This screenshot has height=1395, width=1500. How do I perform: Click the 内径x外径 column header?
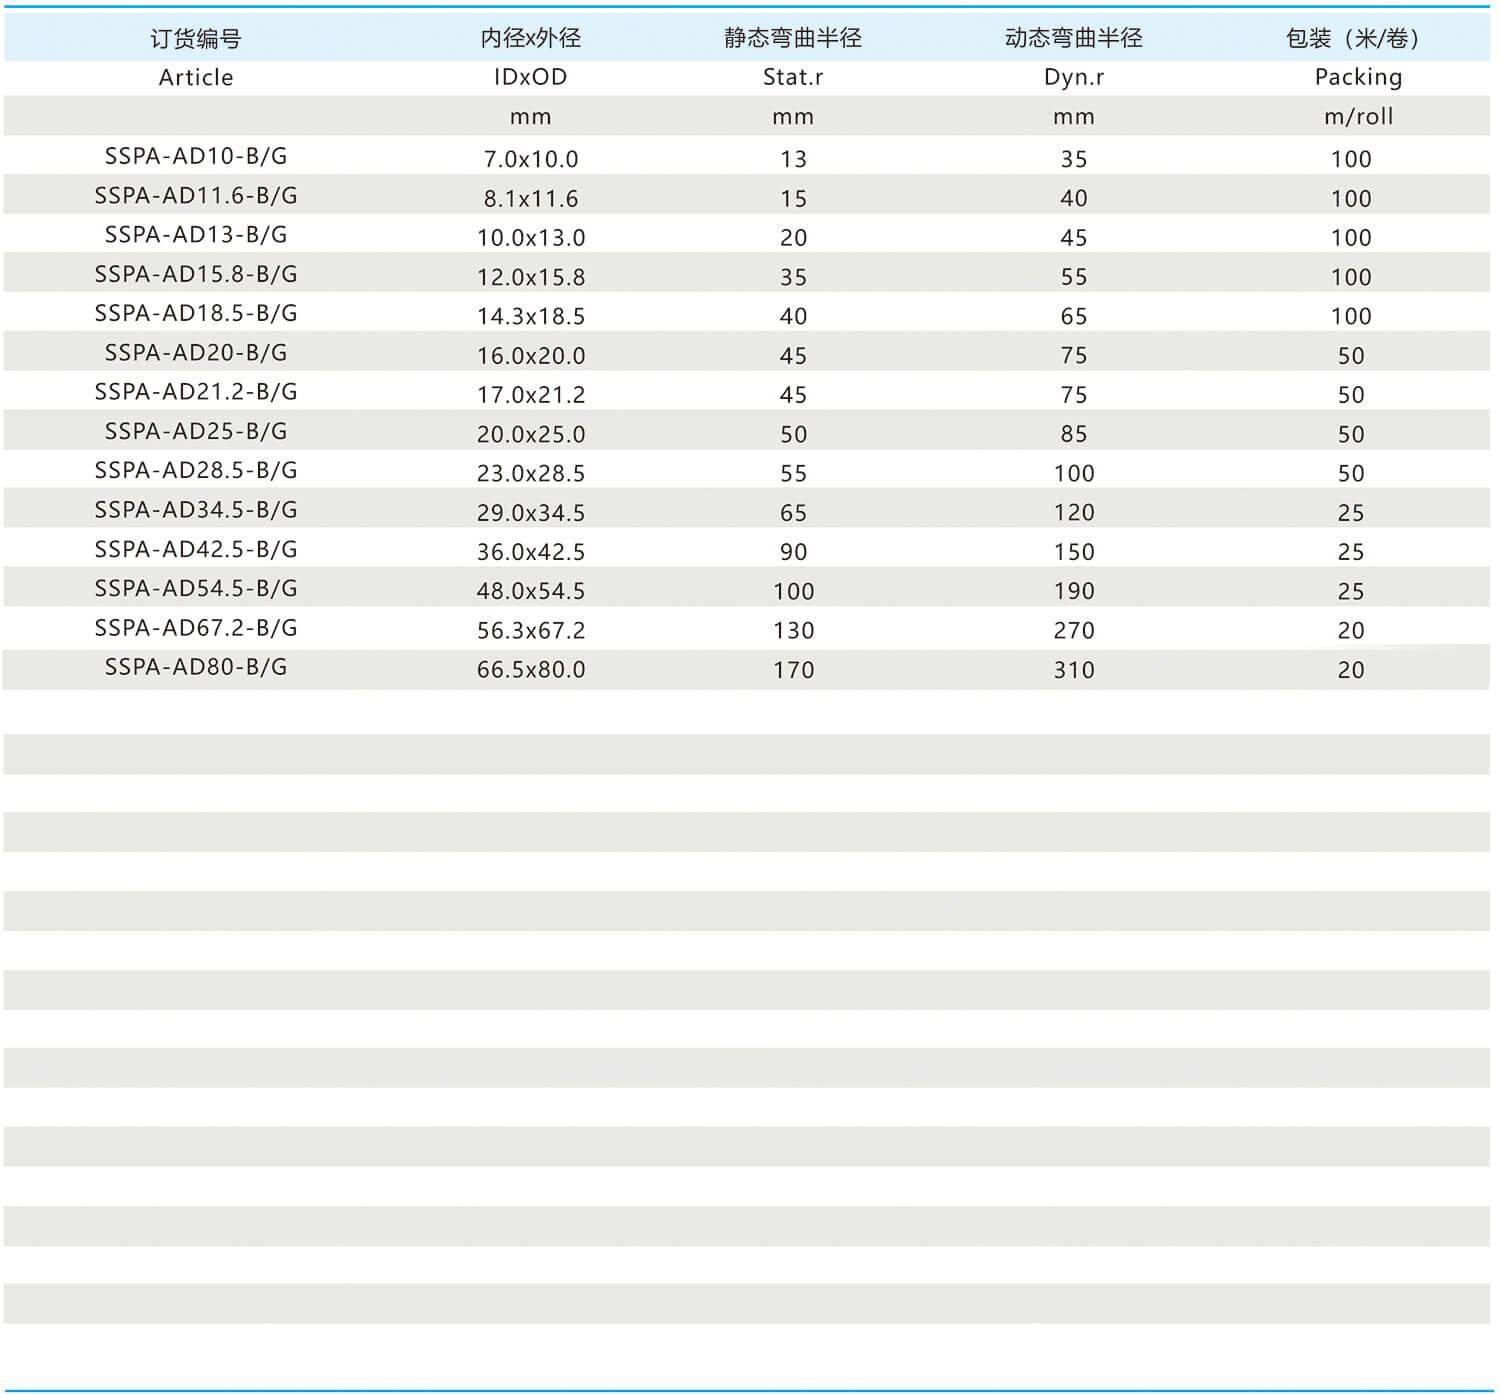click(x=530, y=38)
